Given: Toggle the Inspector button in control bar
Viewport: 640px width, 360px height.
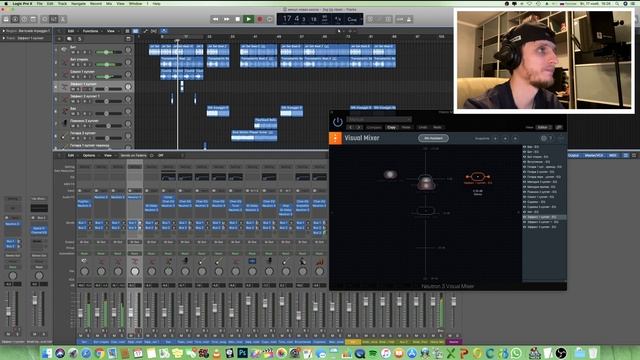Looking at the screenshot, I should tap(15, 19).
